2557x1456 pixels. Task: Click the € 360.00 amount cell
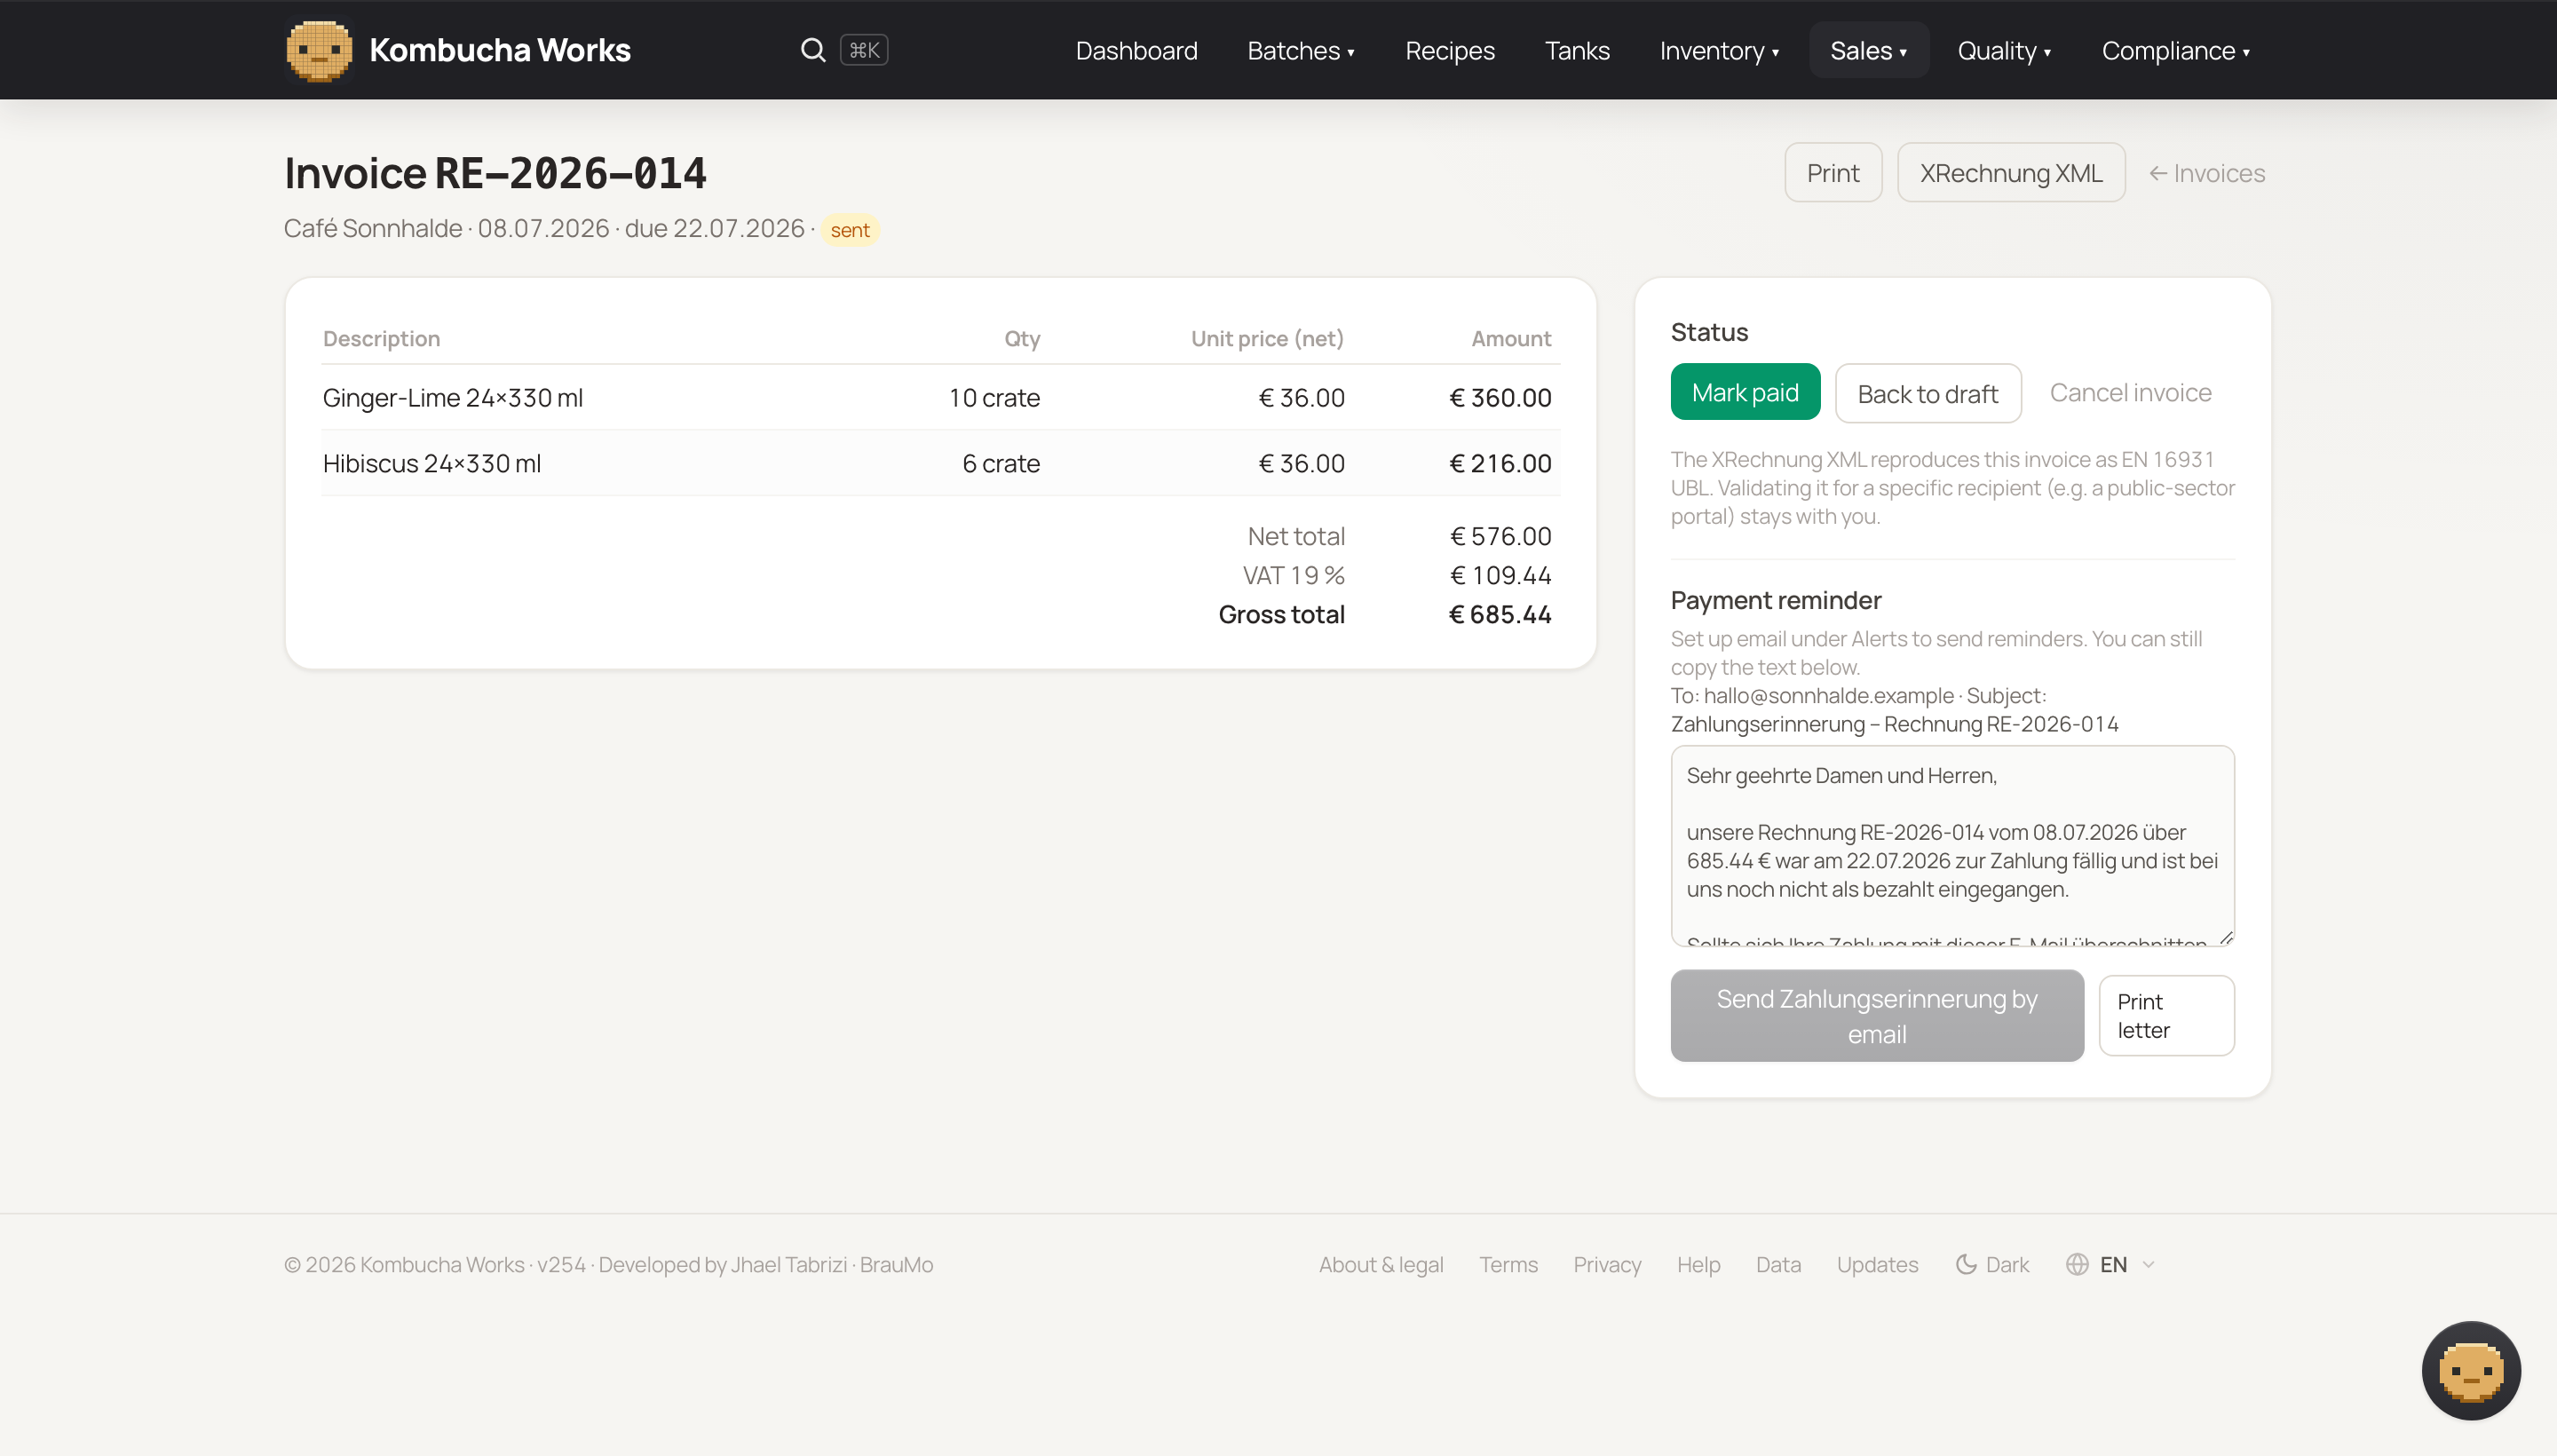tap(1500, 397)
